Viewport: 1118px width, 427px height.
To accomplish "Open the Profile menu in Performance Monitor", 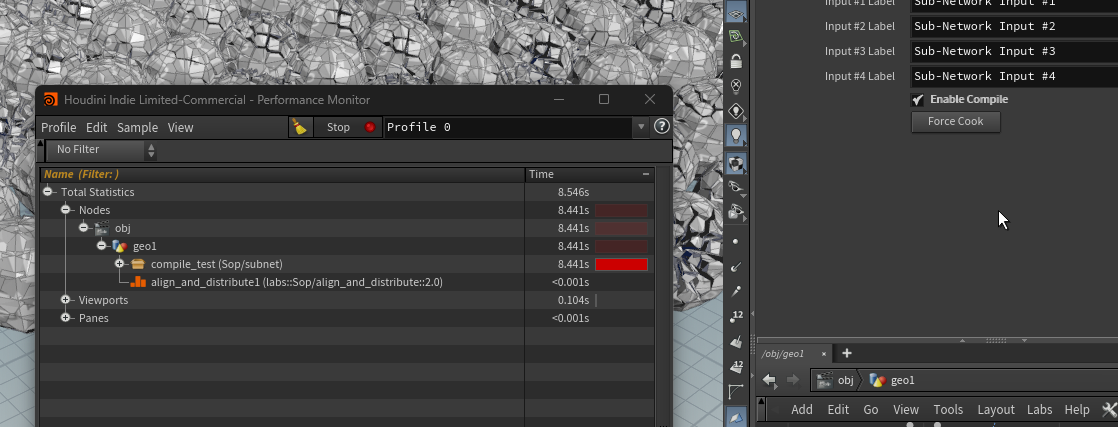I will click(x=58, y=128).
